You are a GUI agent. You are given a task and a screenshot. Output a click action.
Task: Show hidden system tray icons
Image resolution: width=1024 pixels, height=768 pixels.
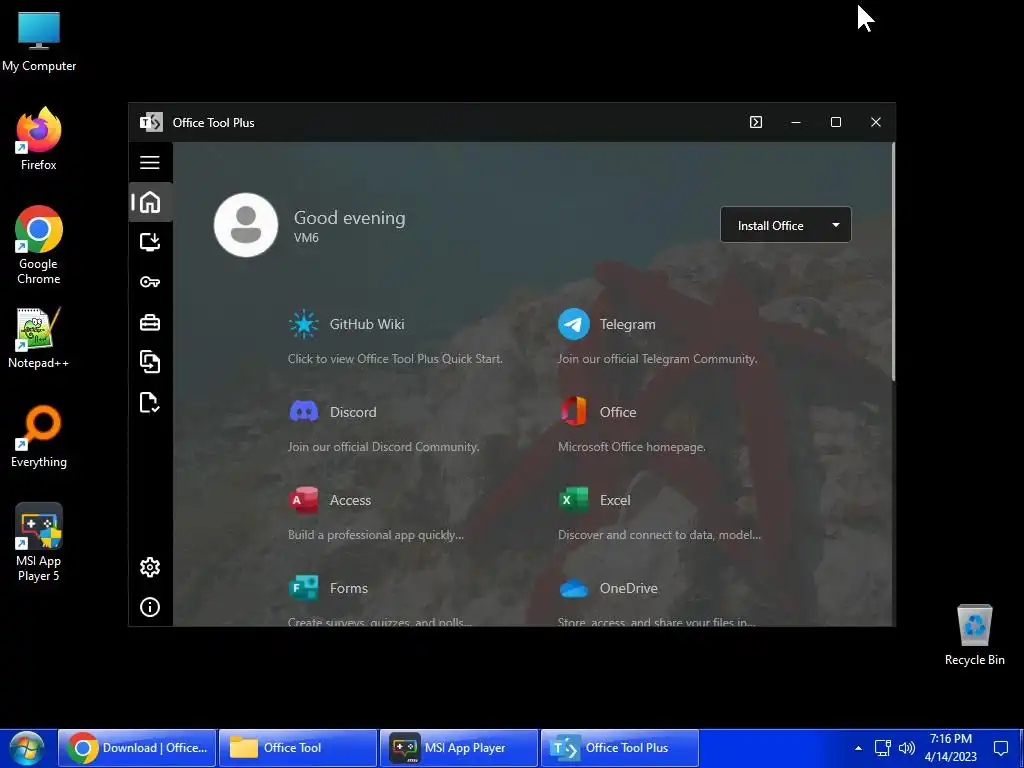pos(858,748)
